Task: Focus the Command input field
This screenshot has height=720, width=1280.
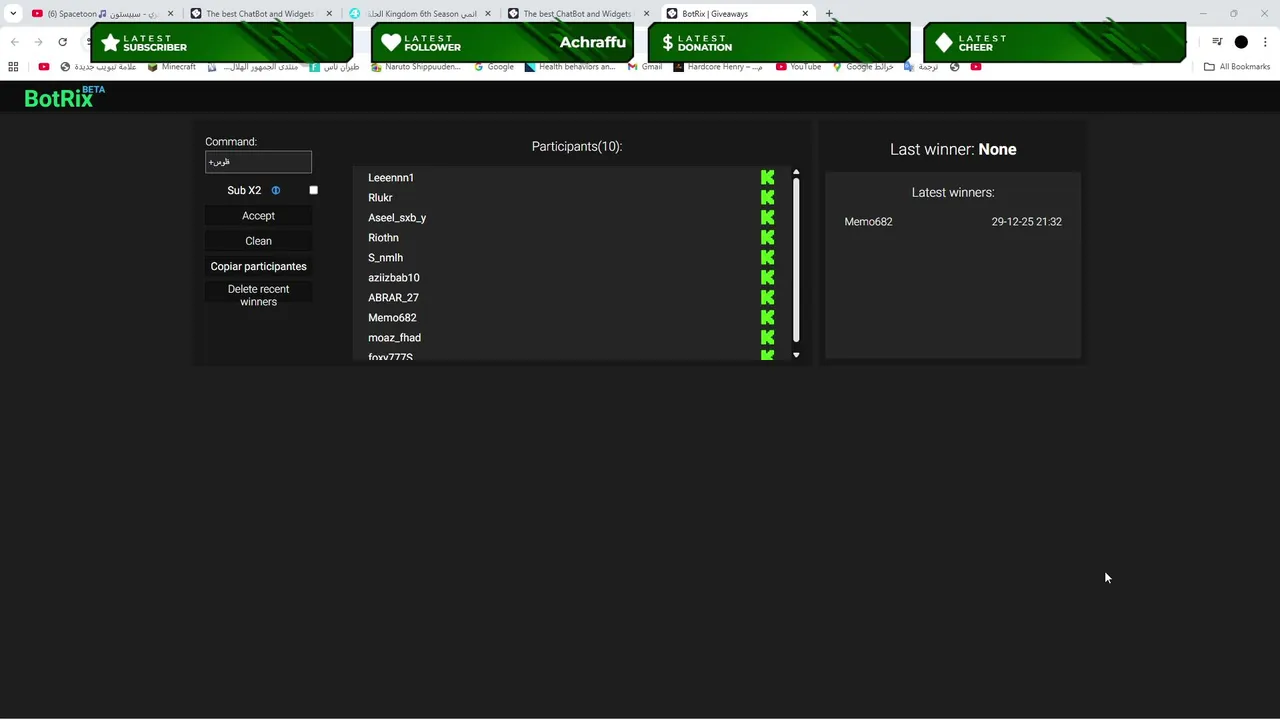Action: pyautogui.click(x=258, y=162)
